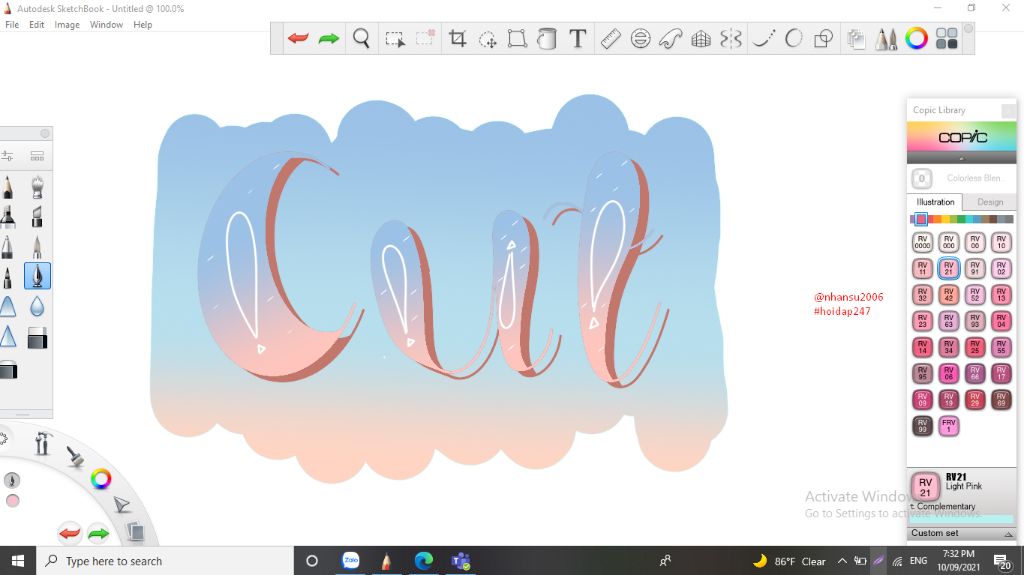This screenshot has height=575, width=1024.
Task: Click the lagoon current pink color dot
Action: pyautogui.click(x=12, y=501)
